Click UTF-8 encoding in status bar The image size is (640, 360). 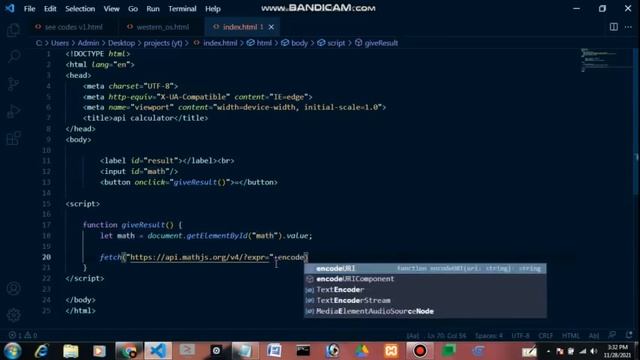520,336
